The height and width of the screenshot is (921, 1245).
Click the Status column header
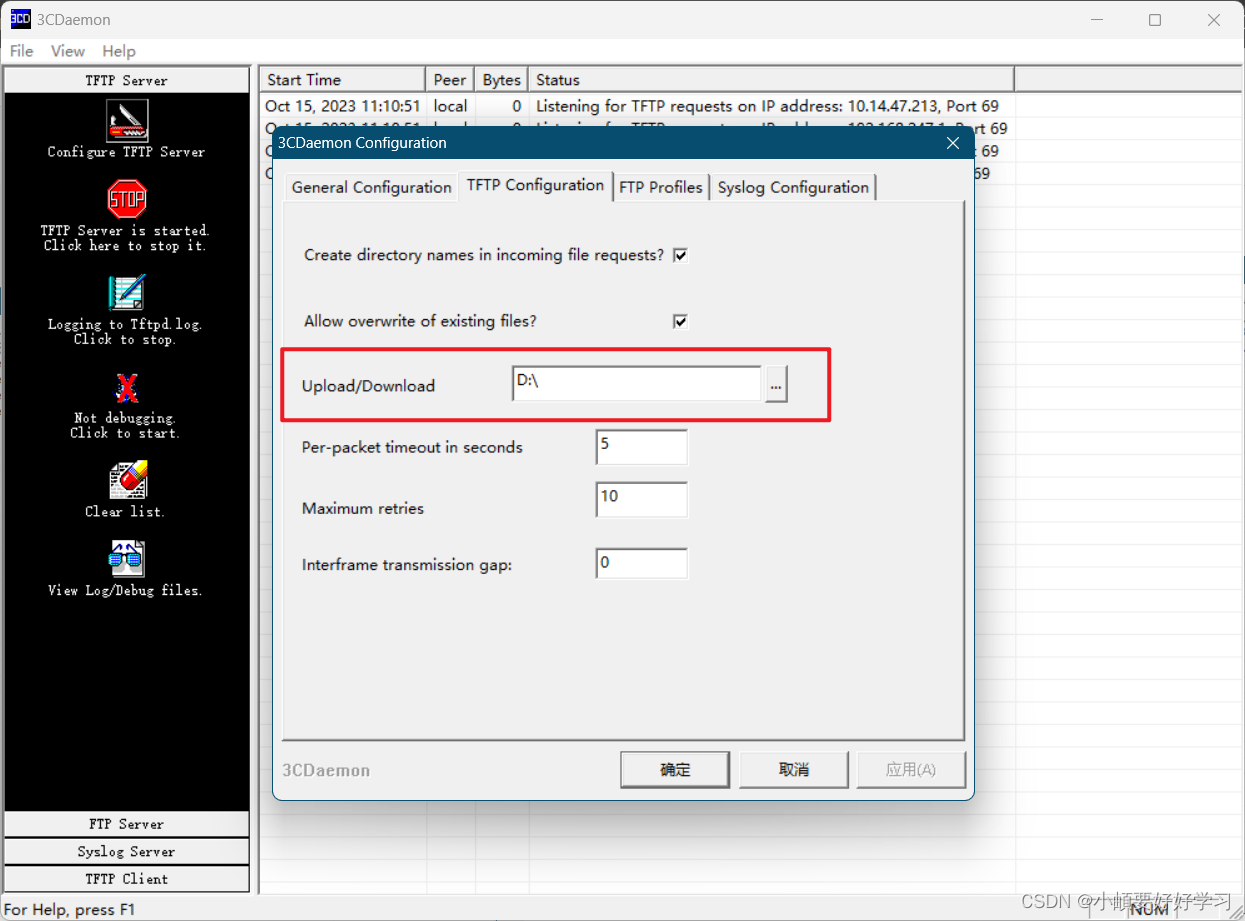(x=771, y=80)
